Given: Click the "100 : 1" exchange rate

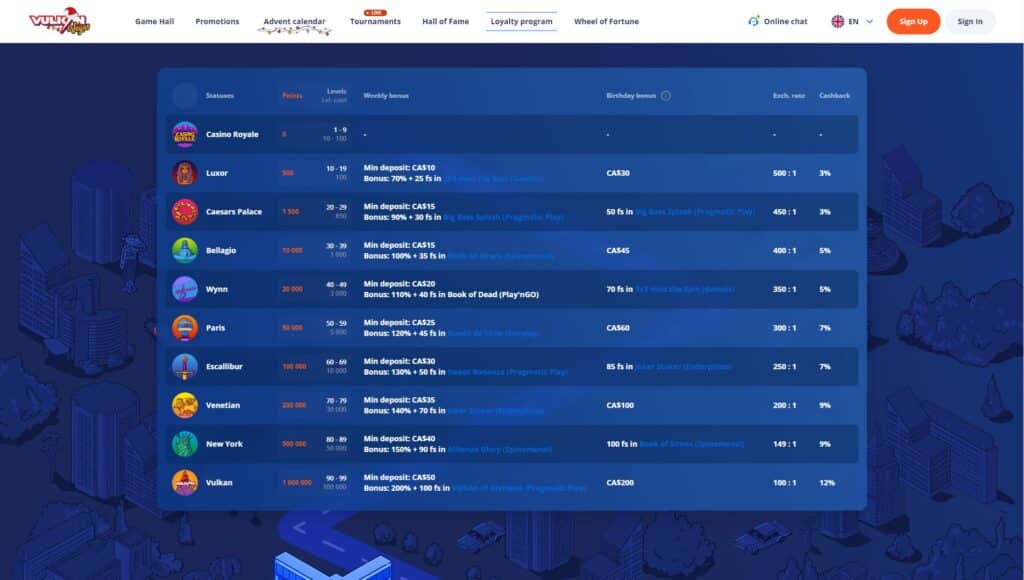Looking at the screenshot, I should tap(784, 483).
